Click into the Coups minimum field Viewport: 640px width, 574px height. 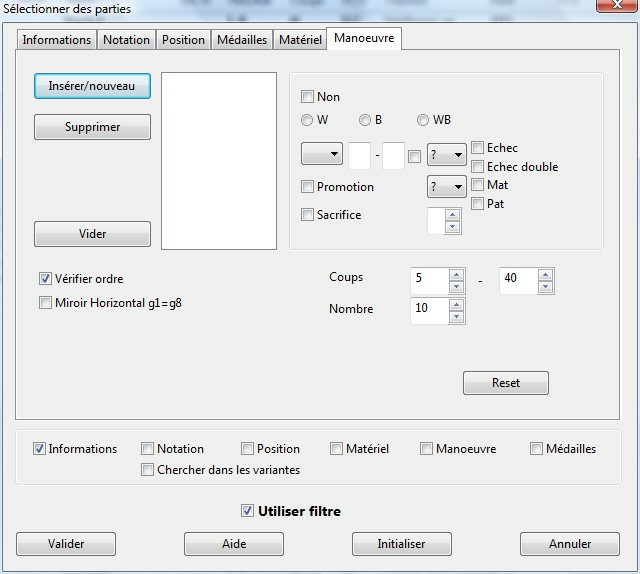click(x=428, y=279)
